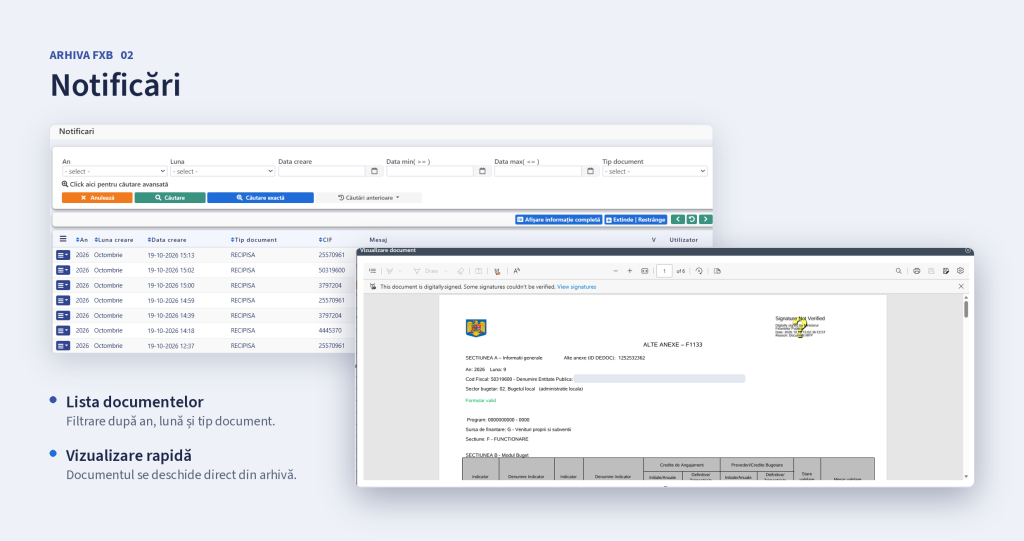Open search in the PDF viewer

click(899, 271)
